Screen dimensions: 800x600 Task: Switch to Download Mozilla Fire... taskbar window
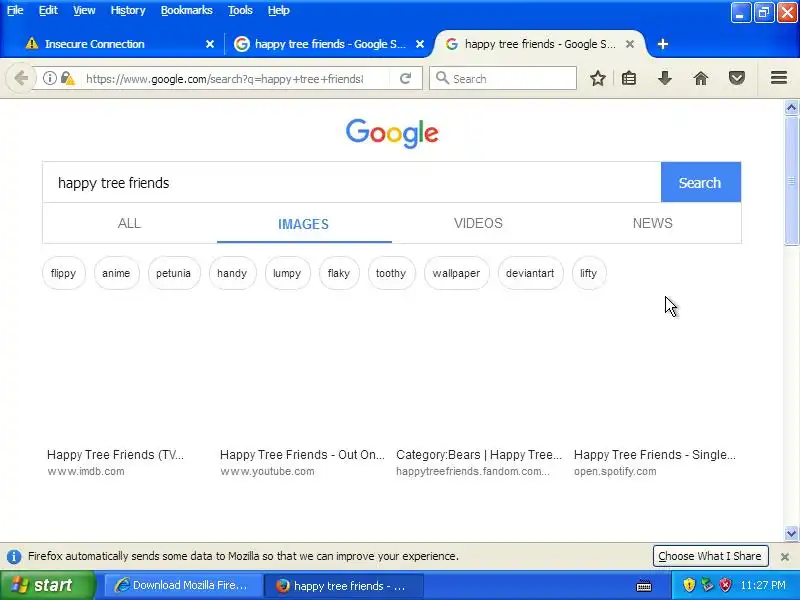184,585
